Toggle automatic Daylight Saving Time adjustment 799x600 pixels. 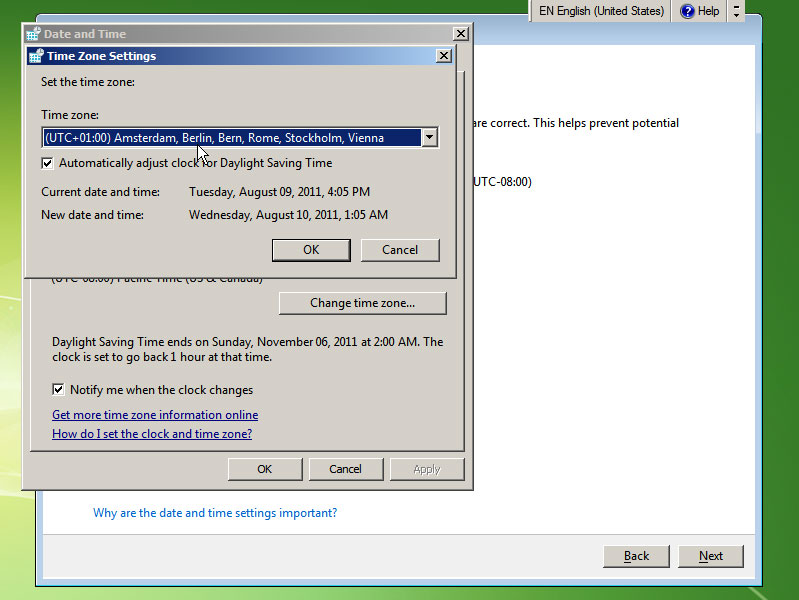pyautogui.click(x=48, y=163)
